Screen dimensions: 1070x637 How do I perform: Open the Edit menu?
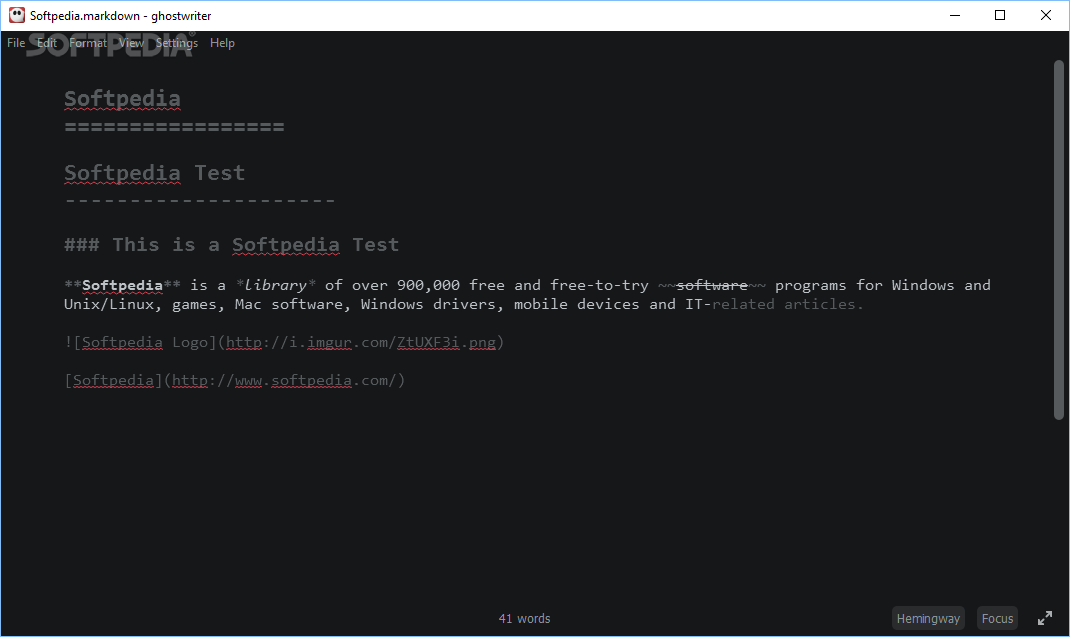(46, 43)
